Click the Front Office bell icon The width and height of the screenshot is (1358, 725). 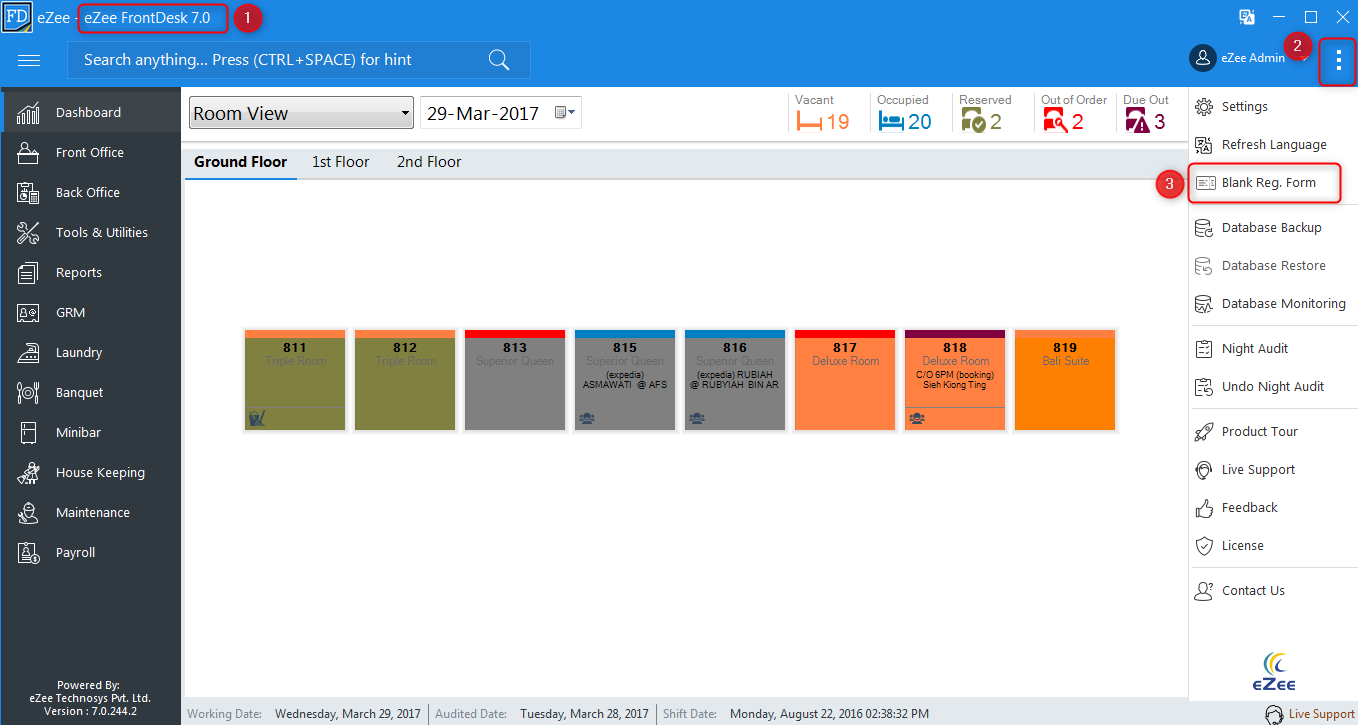tap(28, 152)
